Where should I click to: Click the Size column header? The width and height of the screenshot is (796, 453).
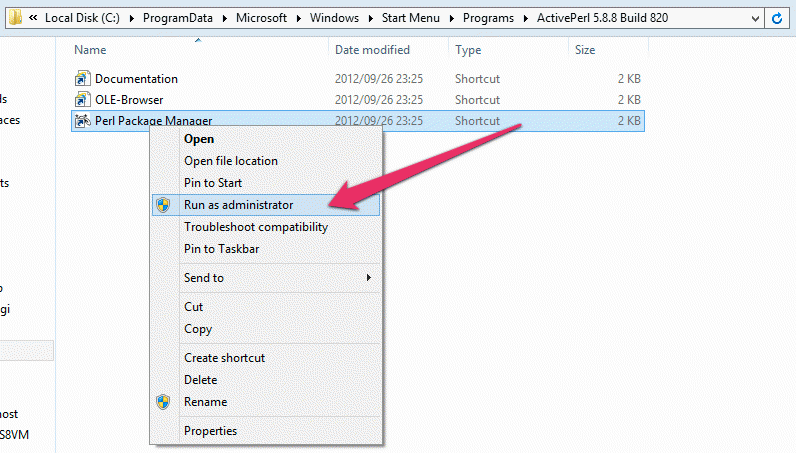click(585, 50)
